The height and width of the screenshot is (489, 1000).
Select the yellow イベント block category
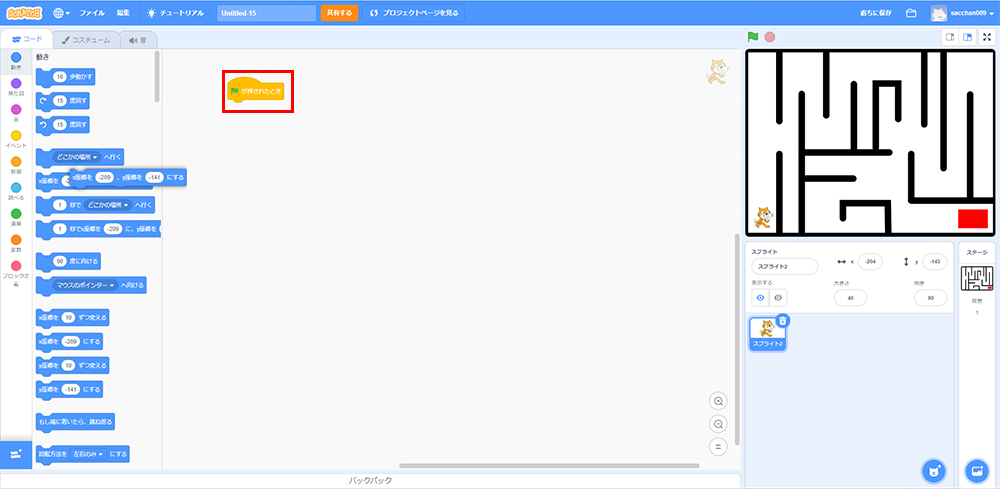pyautogui.click(x=16, y=138)
